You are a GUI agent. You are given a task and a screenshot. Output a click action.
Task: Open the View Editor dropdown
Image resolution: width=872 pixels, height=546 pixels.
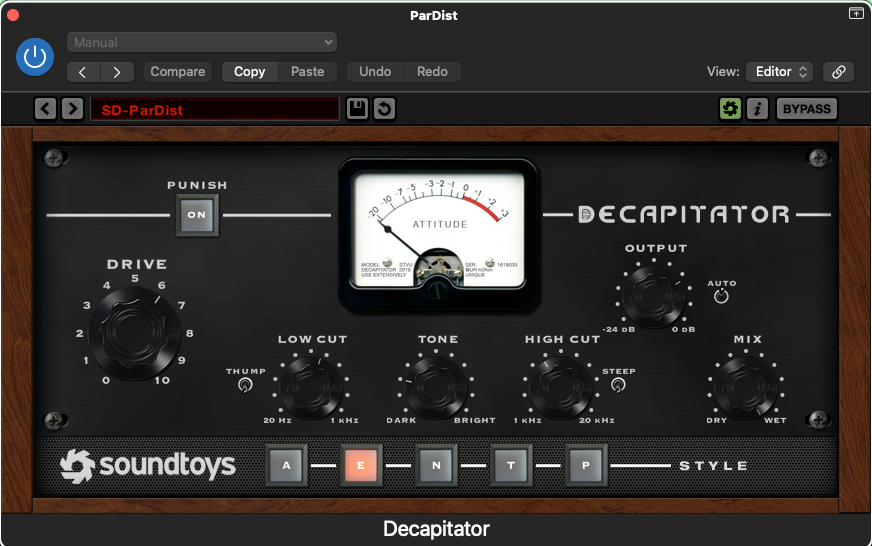[x=780, y=72]
